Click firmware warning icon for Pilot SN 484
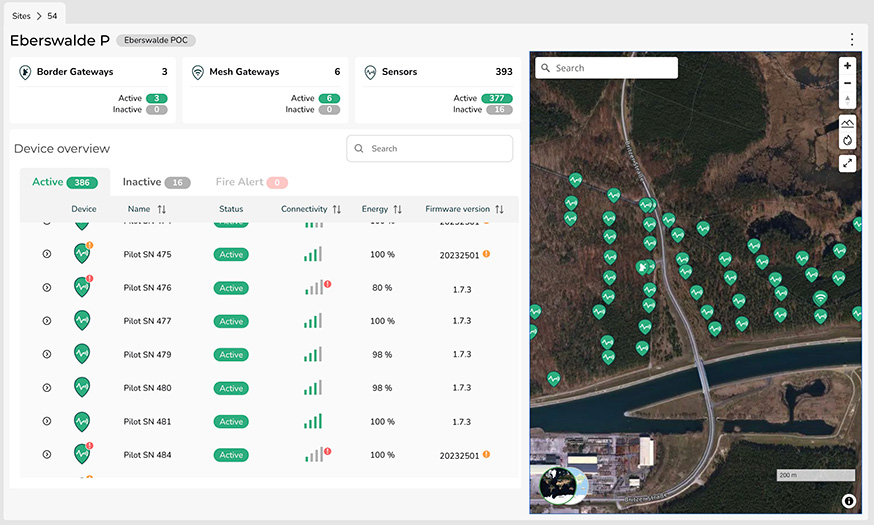 486,454
